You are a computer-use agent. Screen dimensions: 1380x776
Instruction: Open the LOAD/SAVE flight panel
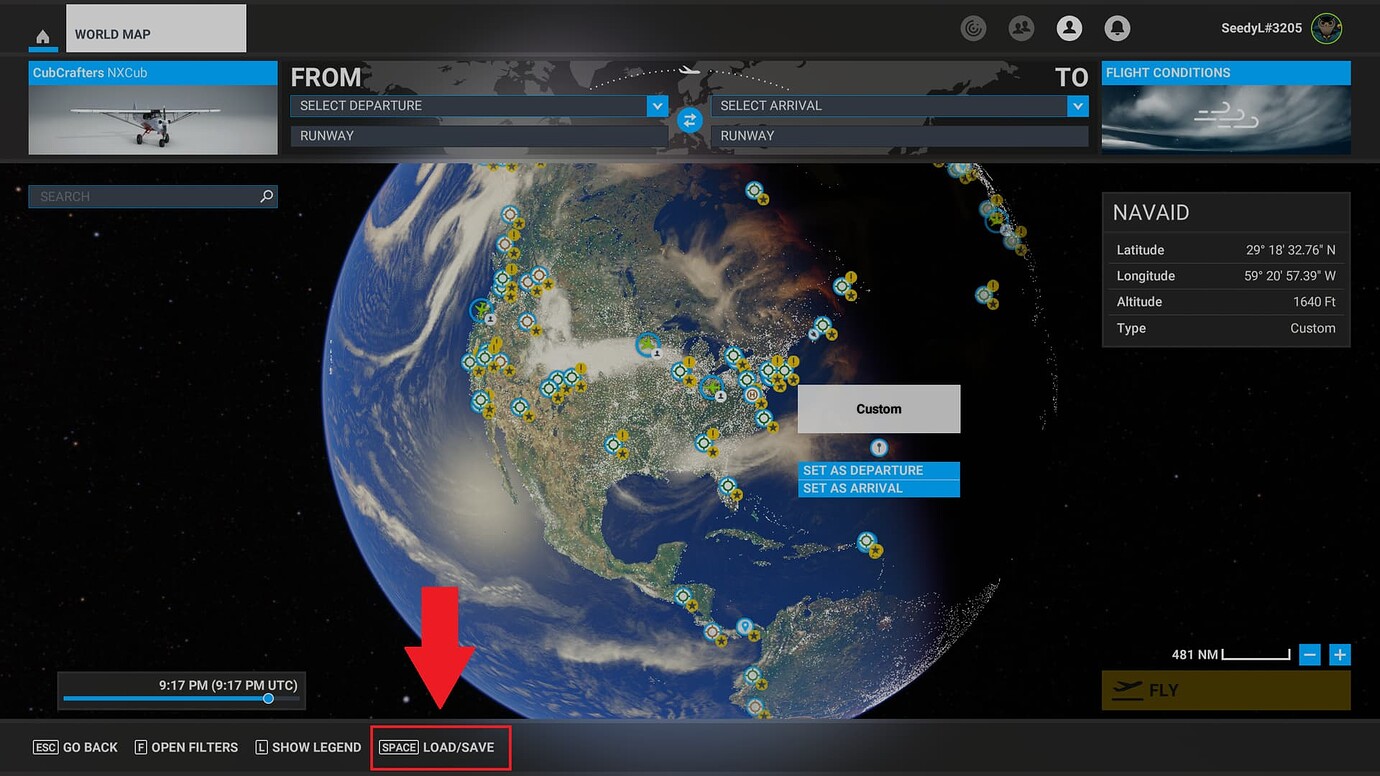pos(440,747)
